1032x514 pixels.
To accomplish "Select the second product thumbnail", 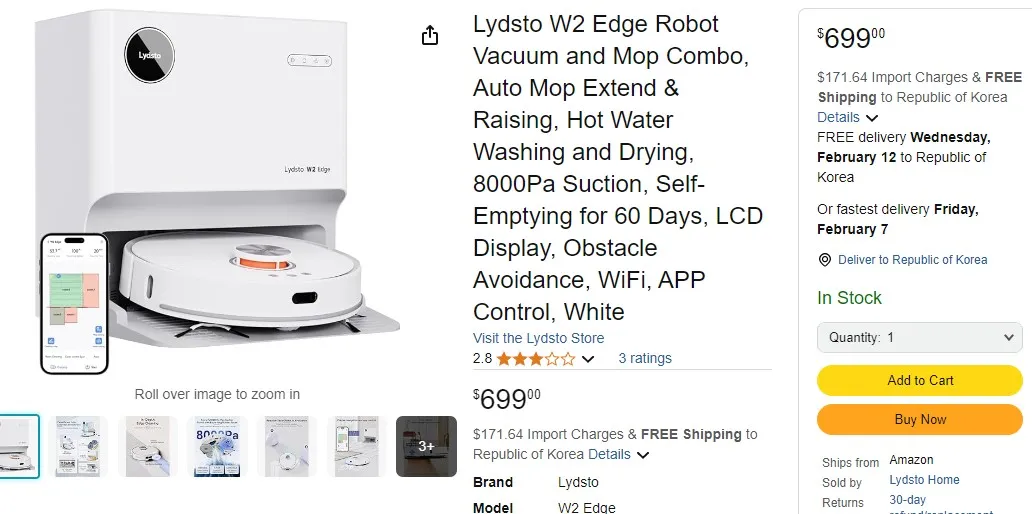I will click(x=79, y=446).
